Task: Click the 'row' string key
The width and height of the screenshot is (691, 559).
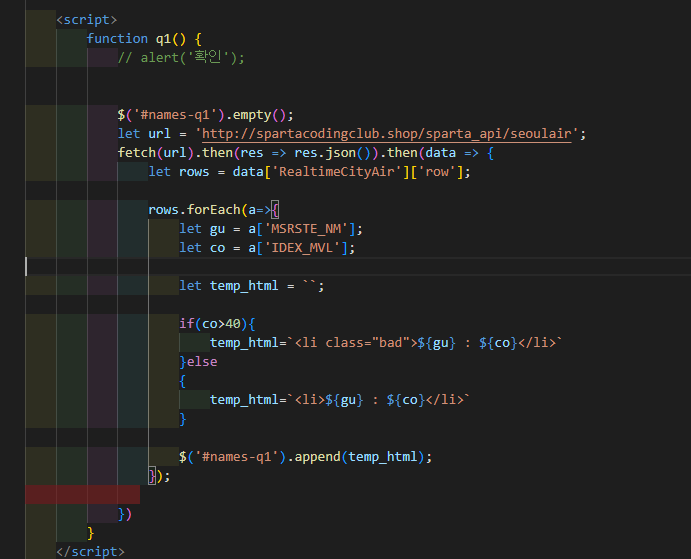Action: pyautogui.click(x=437, y=171)
